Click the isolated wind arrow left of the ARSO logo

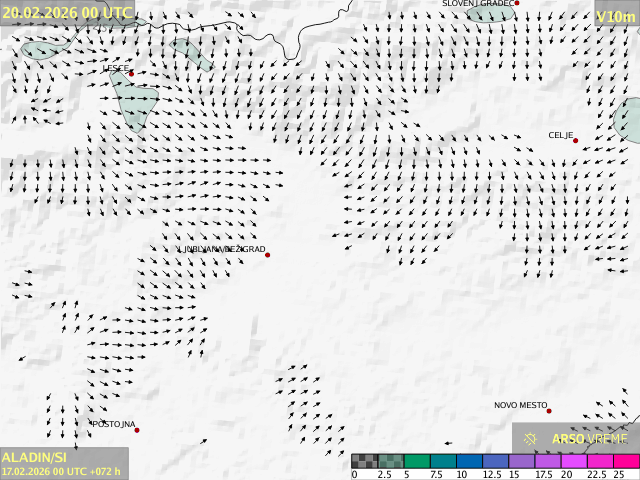[x=449, y=443]
